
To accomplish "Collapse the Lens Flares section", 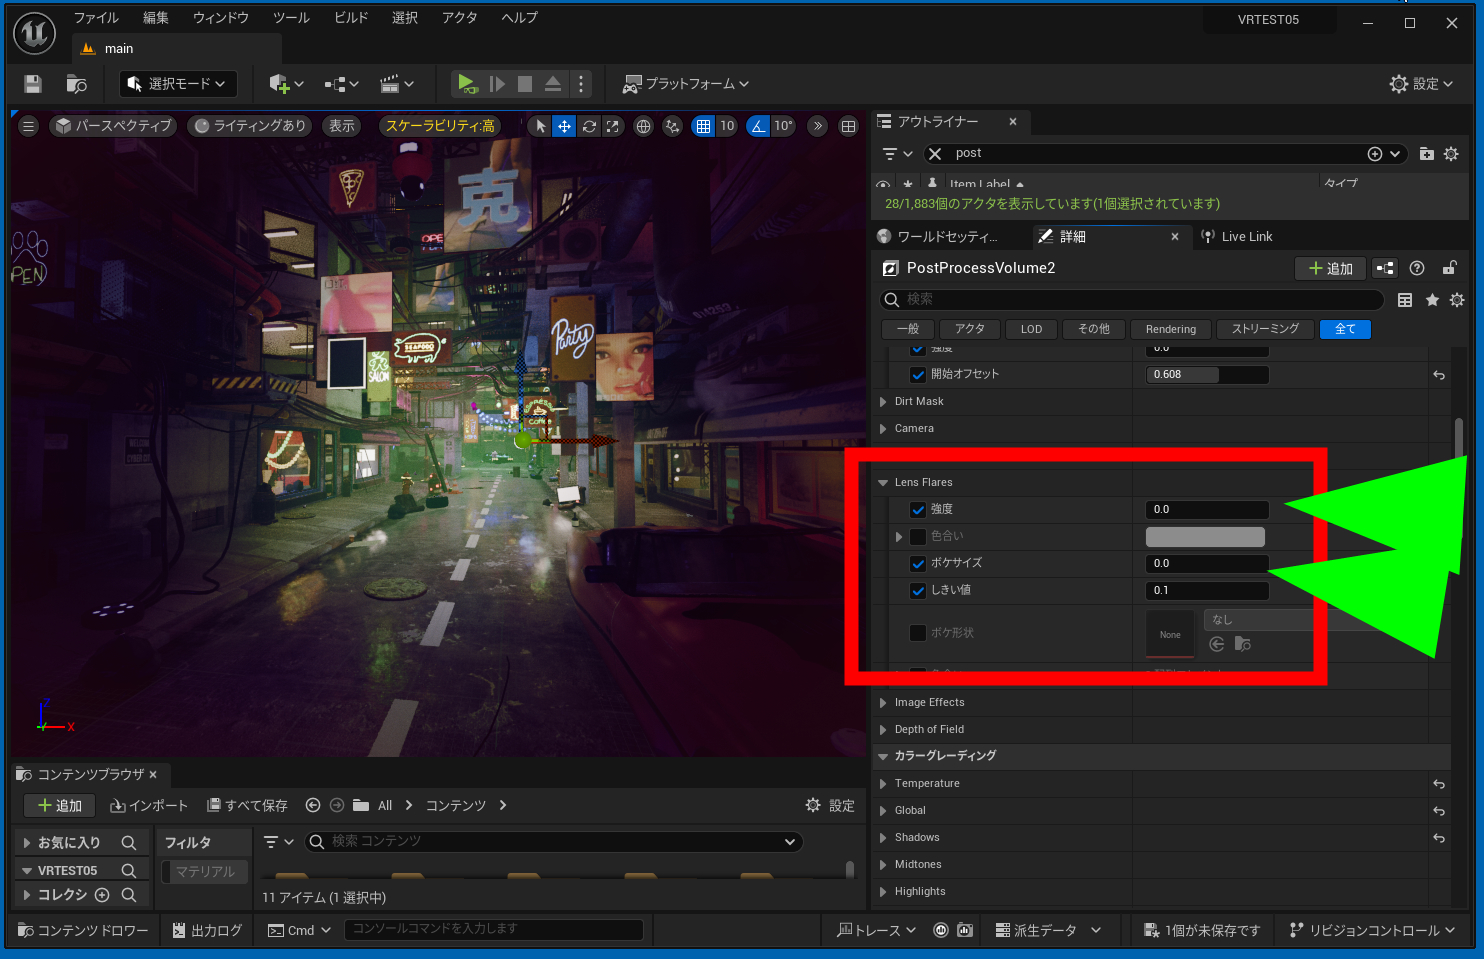I will click(883, 483).
